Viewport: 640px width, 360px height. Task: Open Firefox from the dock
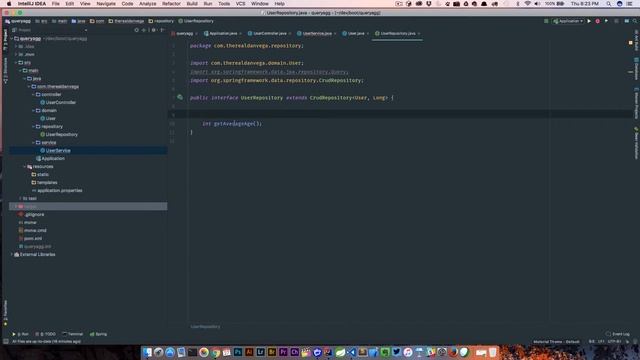[x=453, y=352]
